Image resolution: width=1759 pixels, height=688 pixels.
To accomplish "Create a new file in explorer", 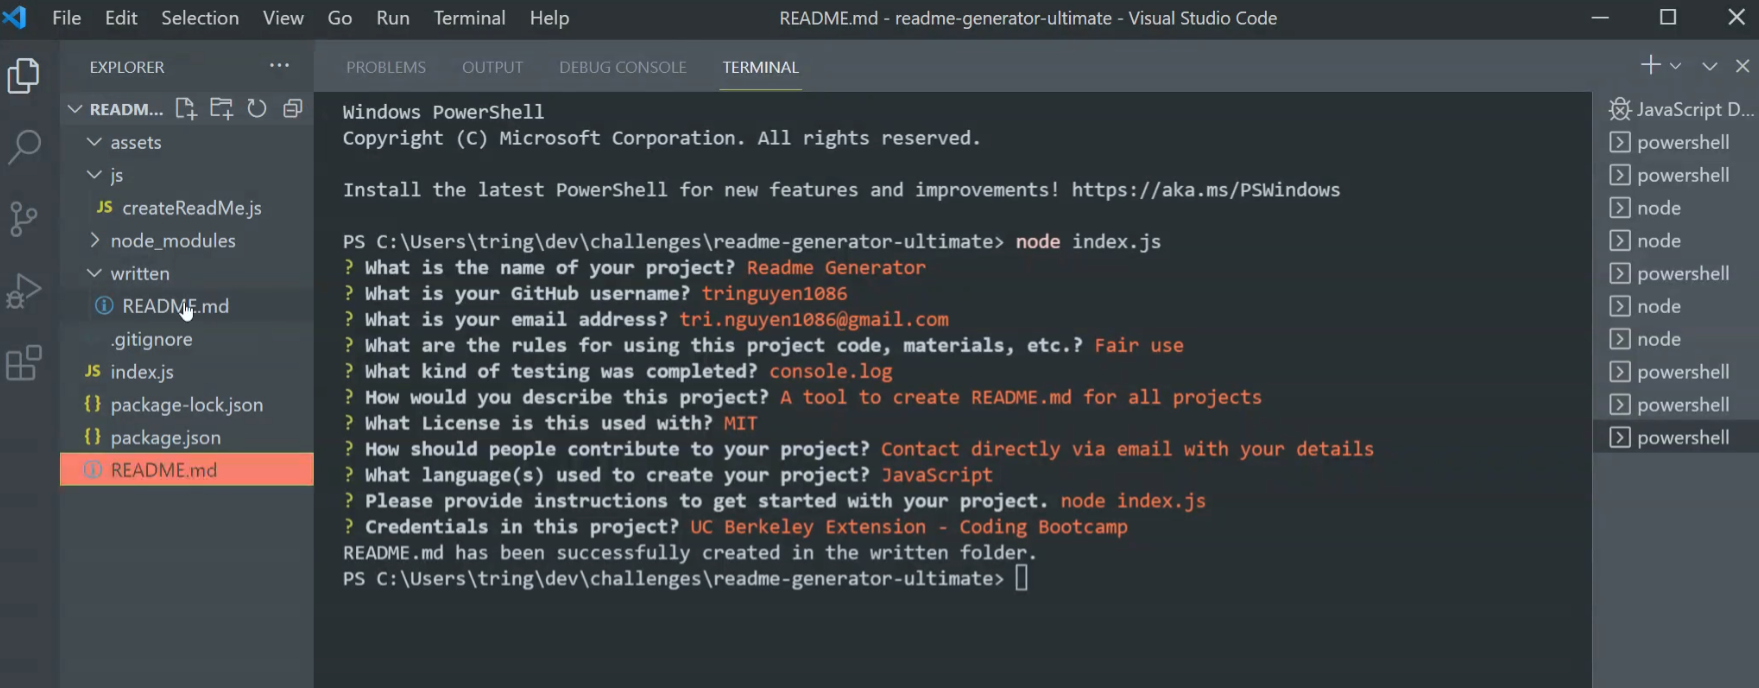I will tap(186, 109).
